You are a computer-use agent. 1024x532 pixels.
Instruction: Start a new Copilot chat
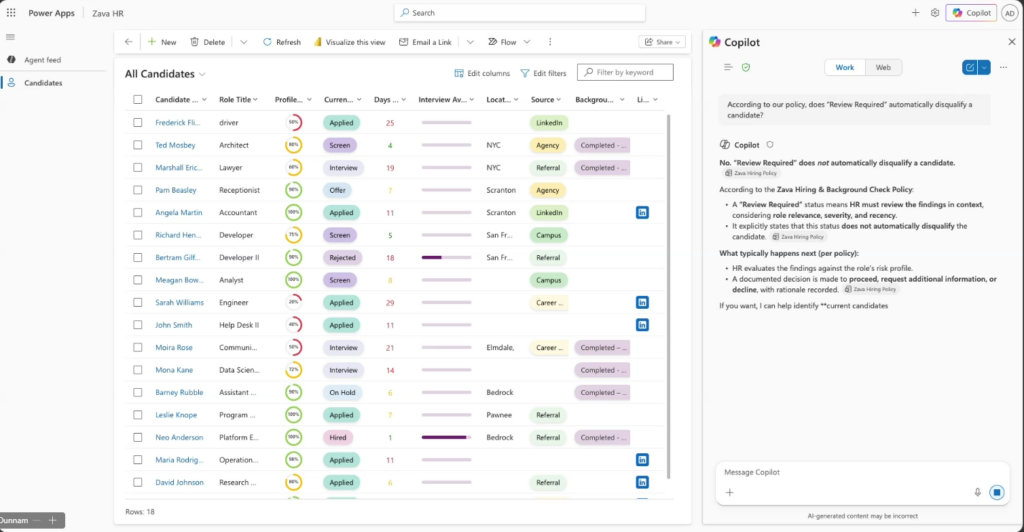(968, 67)
